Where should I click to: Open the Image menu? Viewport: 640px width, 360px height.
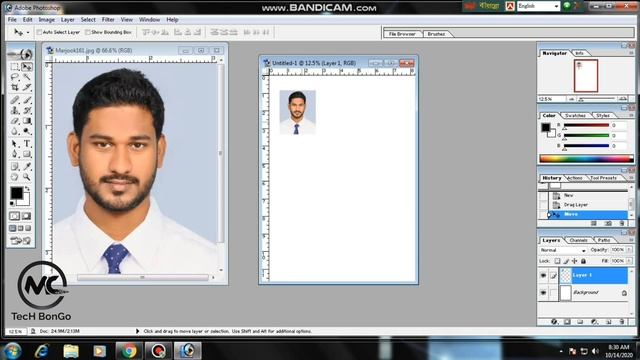coord(47,20)
